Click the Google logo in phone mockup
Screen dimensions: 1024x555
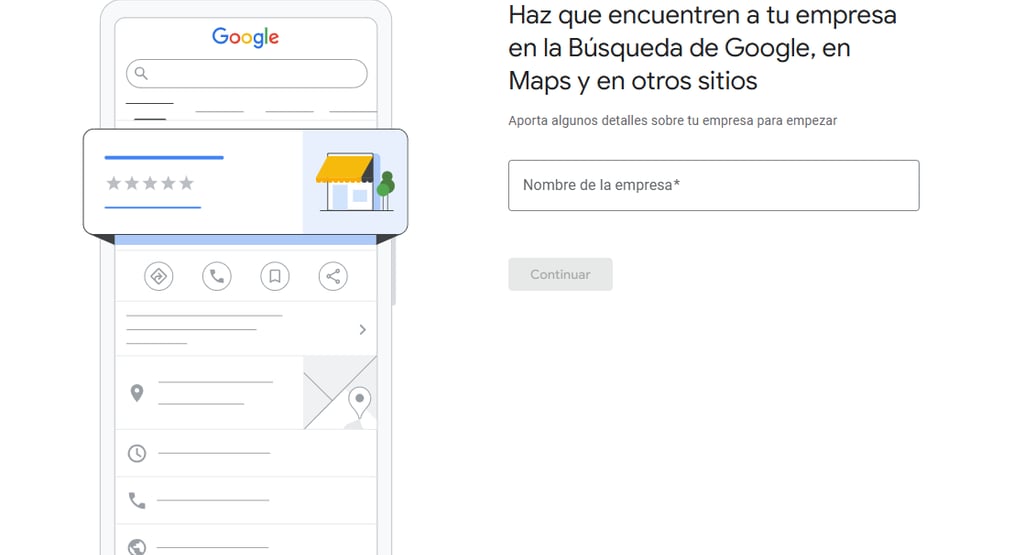coord(246,37)
